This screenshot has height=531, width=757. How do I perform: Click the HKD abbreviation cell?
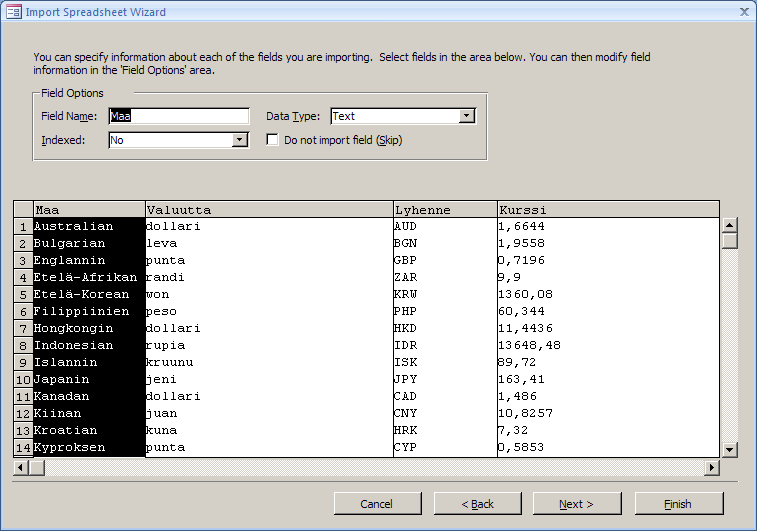pyautogui.click(x=445, y=328)
